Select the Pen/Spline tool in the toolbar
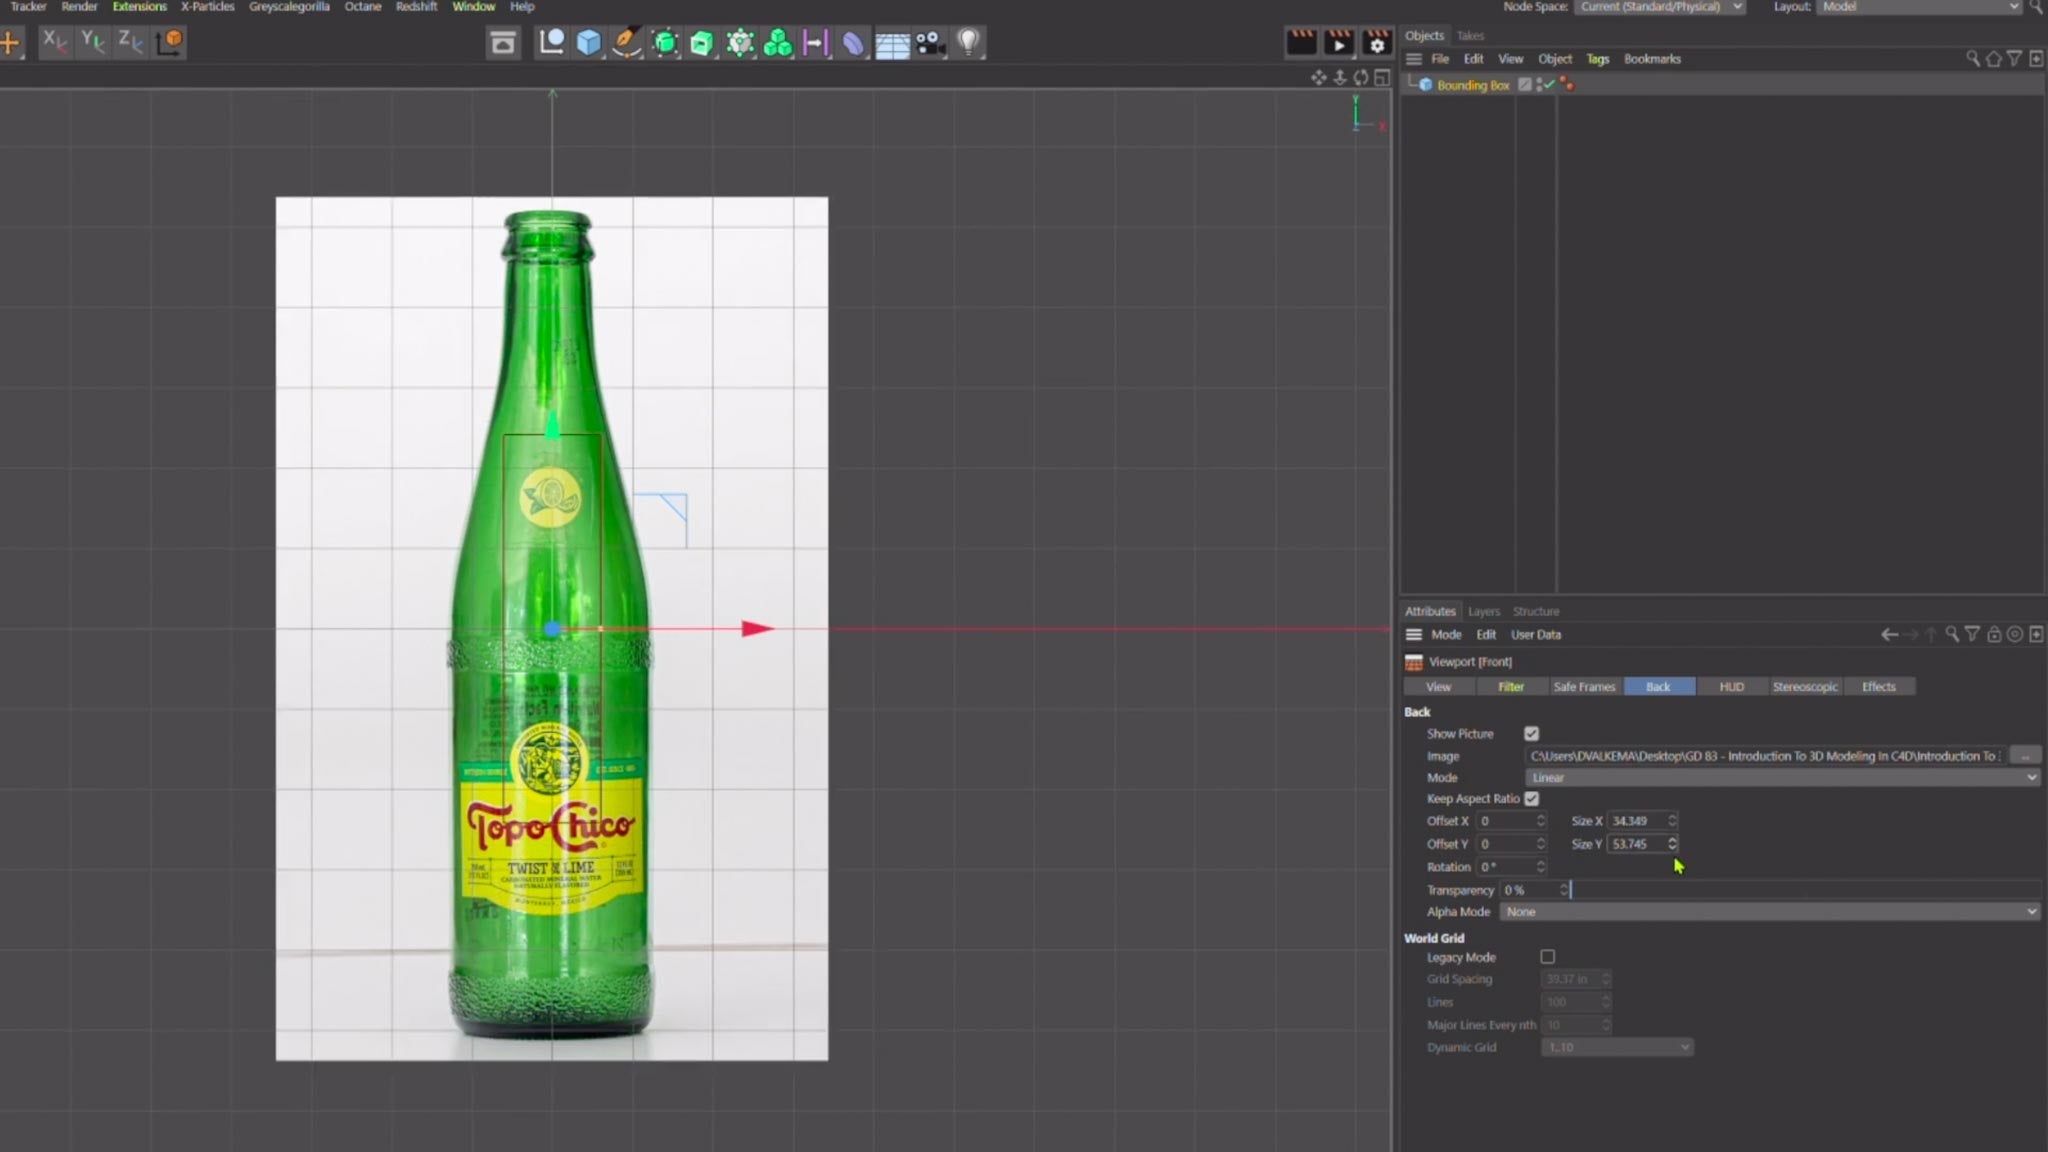 point(625,42)
